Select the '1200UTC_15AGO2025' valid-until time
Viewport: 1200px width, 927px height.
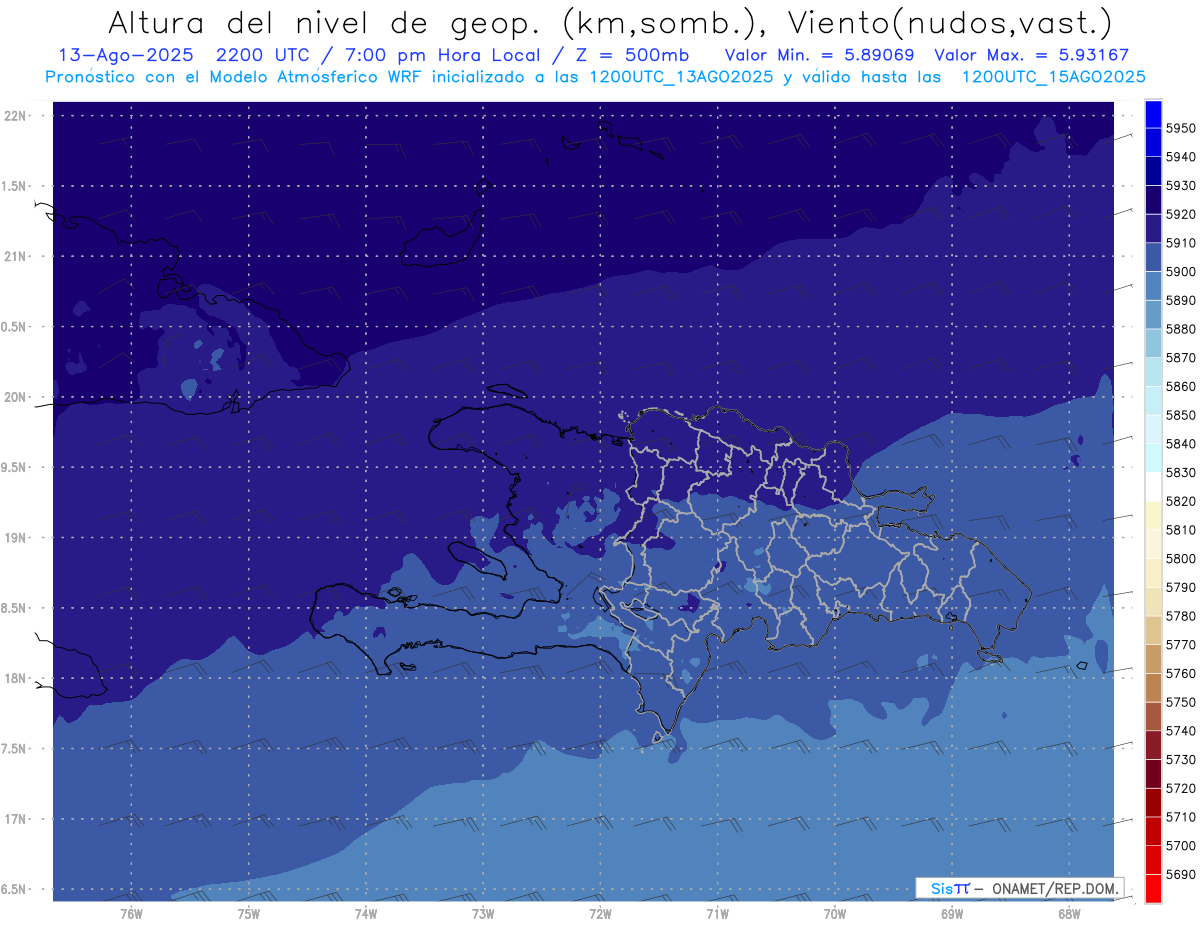pyautogui.click(x=1053, y=77)
